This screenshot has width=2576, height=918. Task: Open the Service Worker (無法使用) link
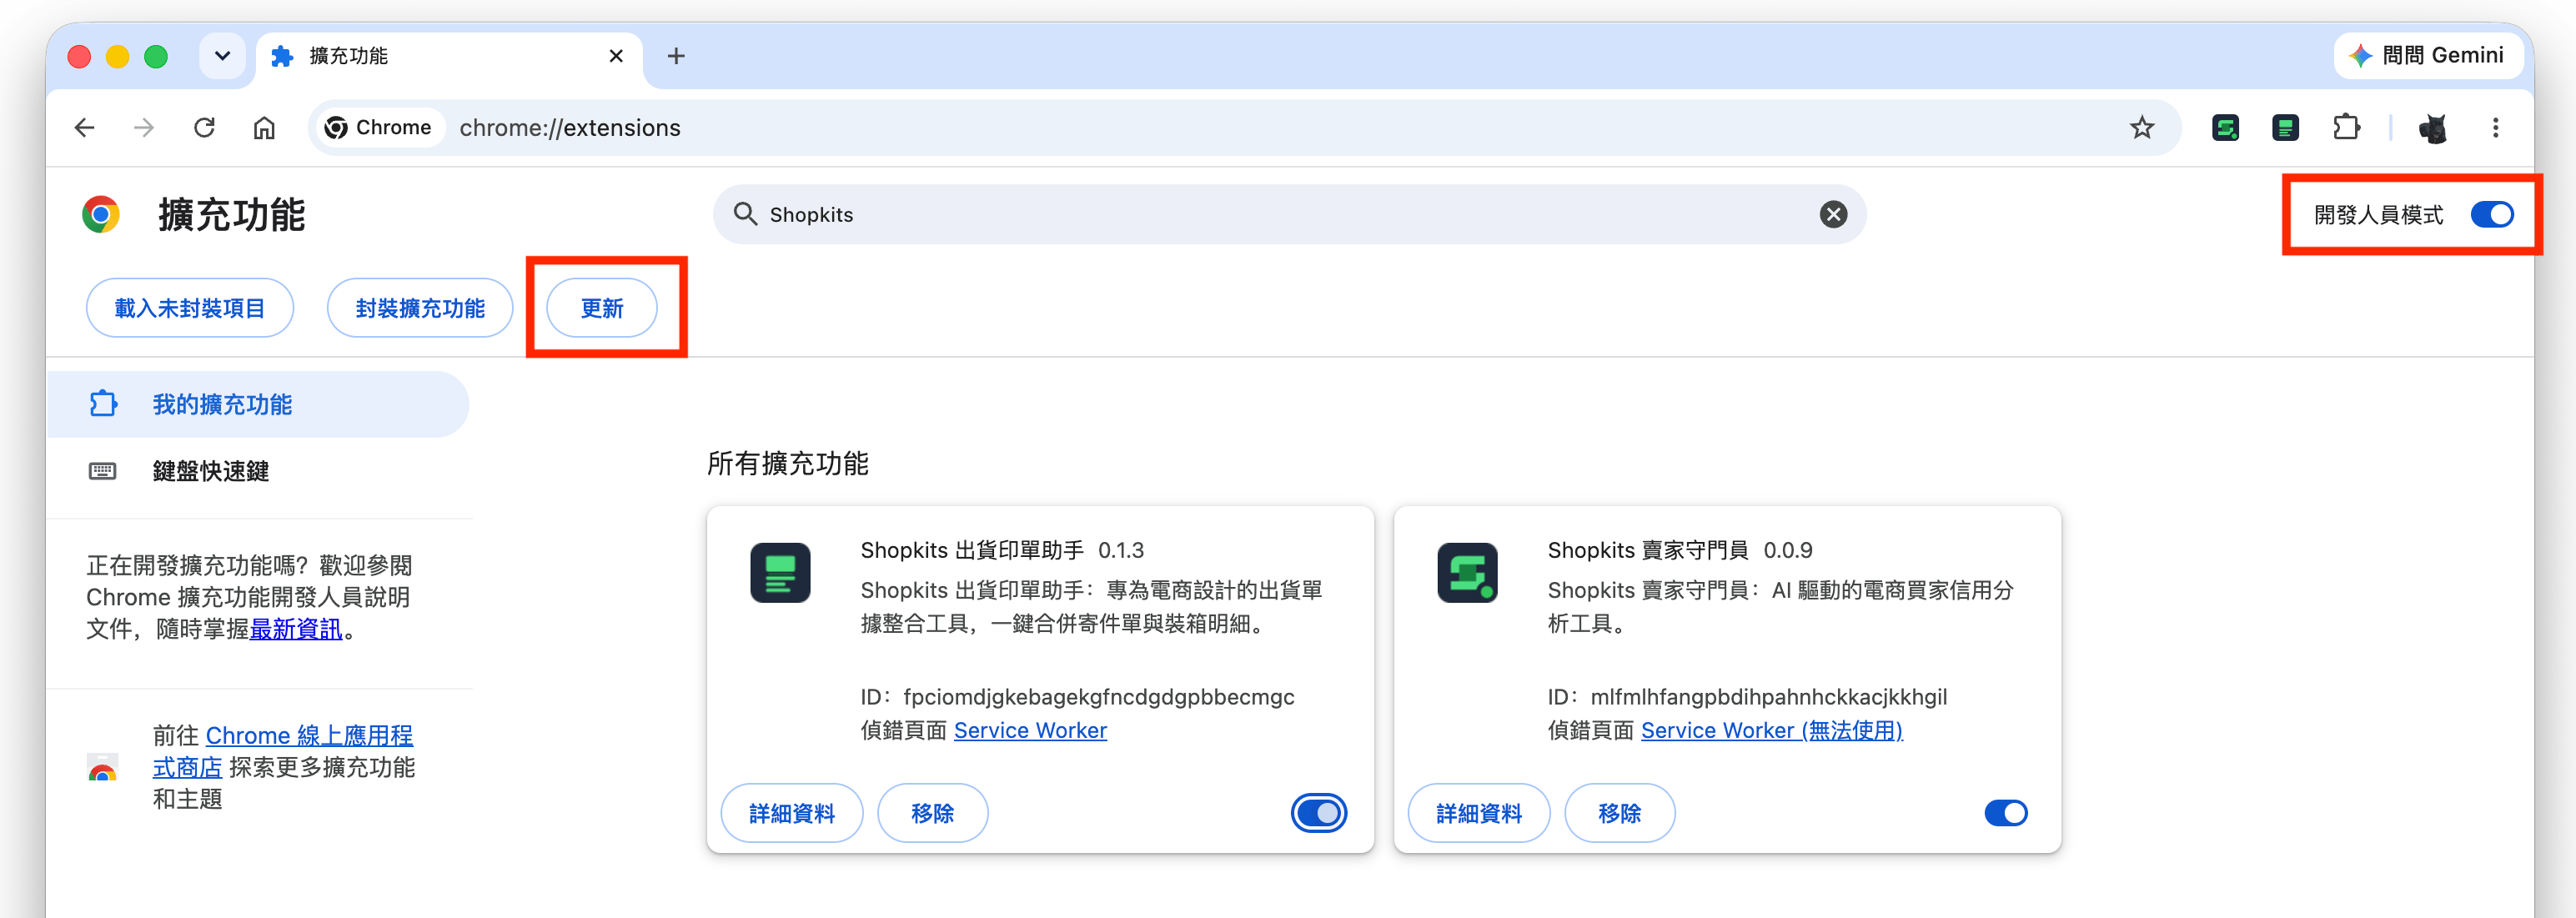point(1771,731)
